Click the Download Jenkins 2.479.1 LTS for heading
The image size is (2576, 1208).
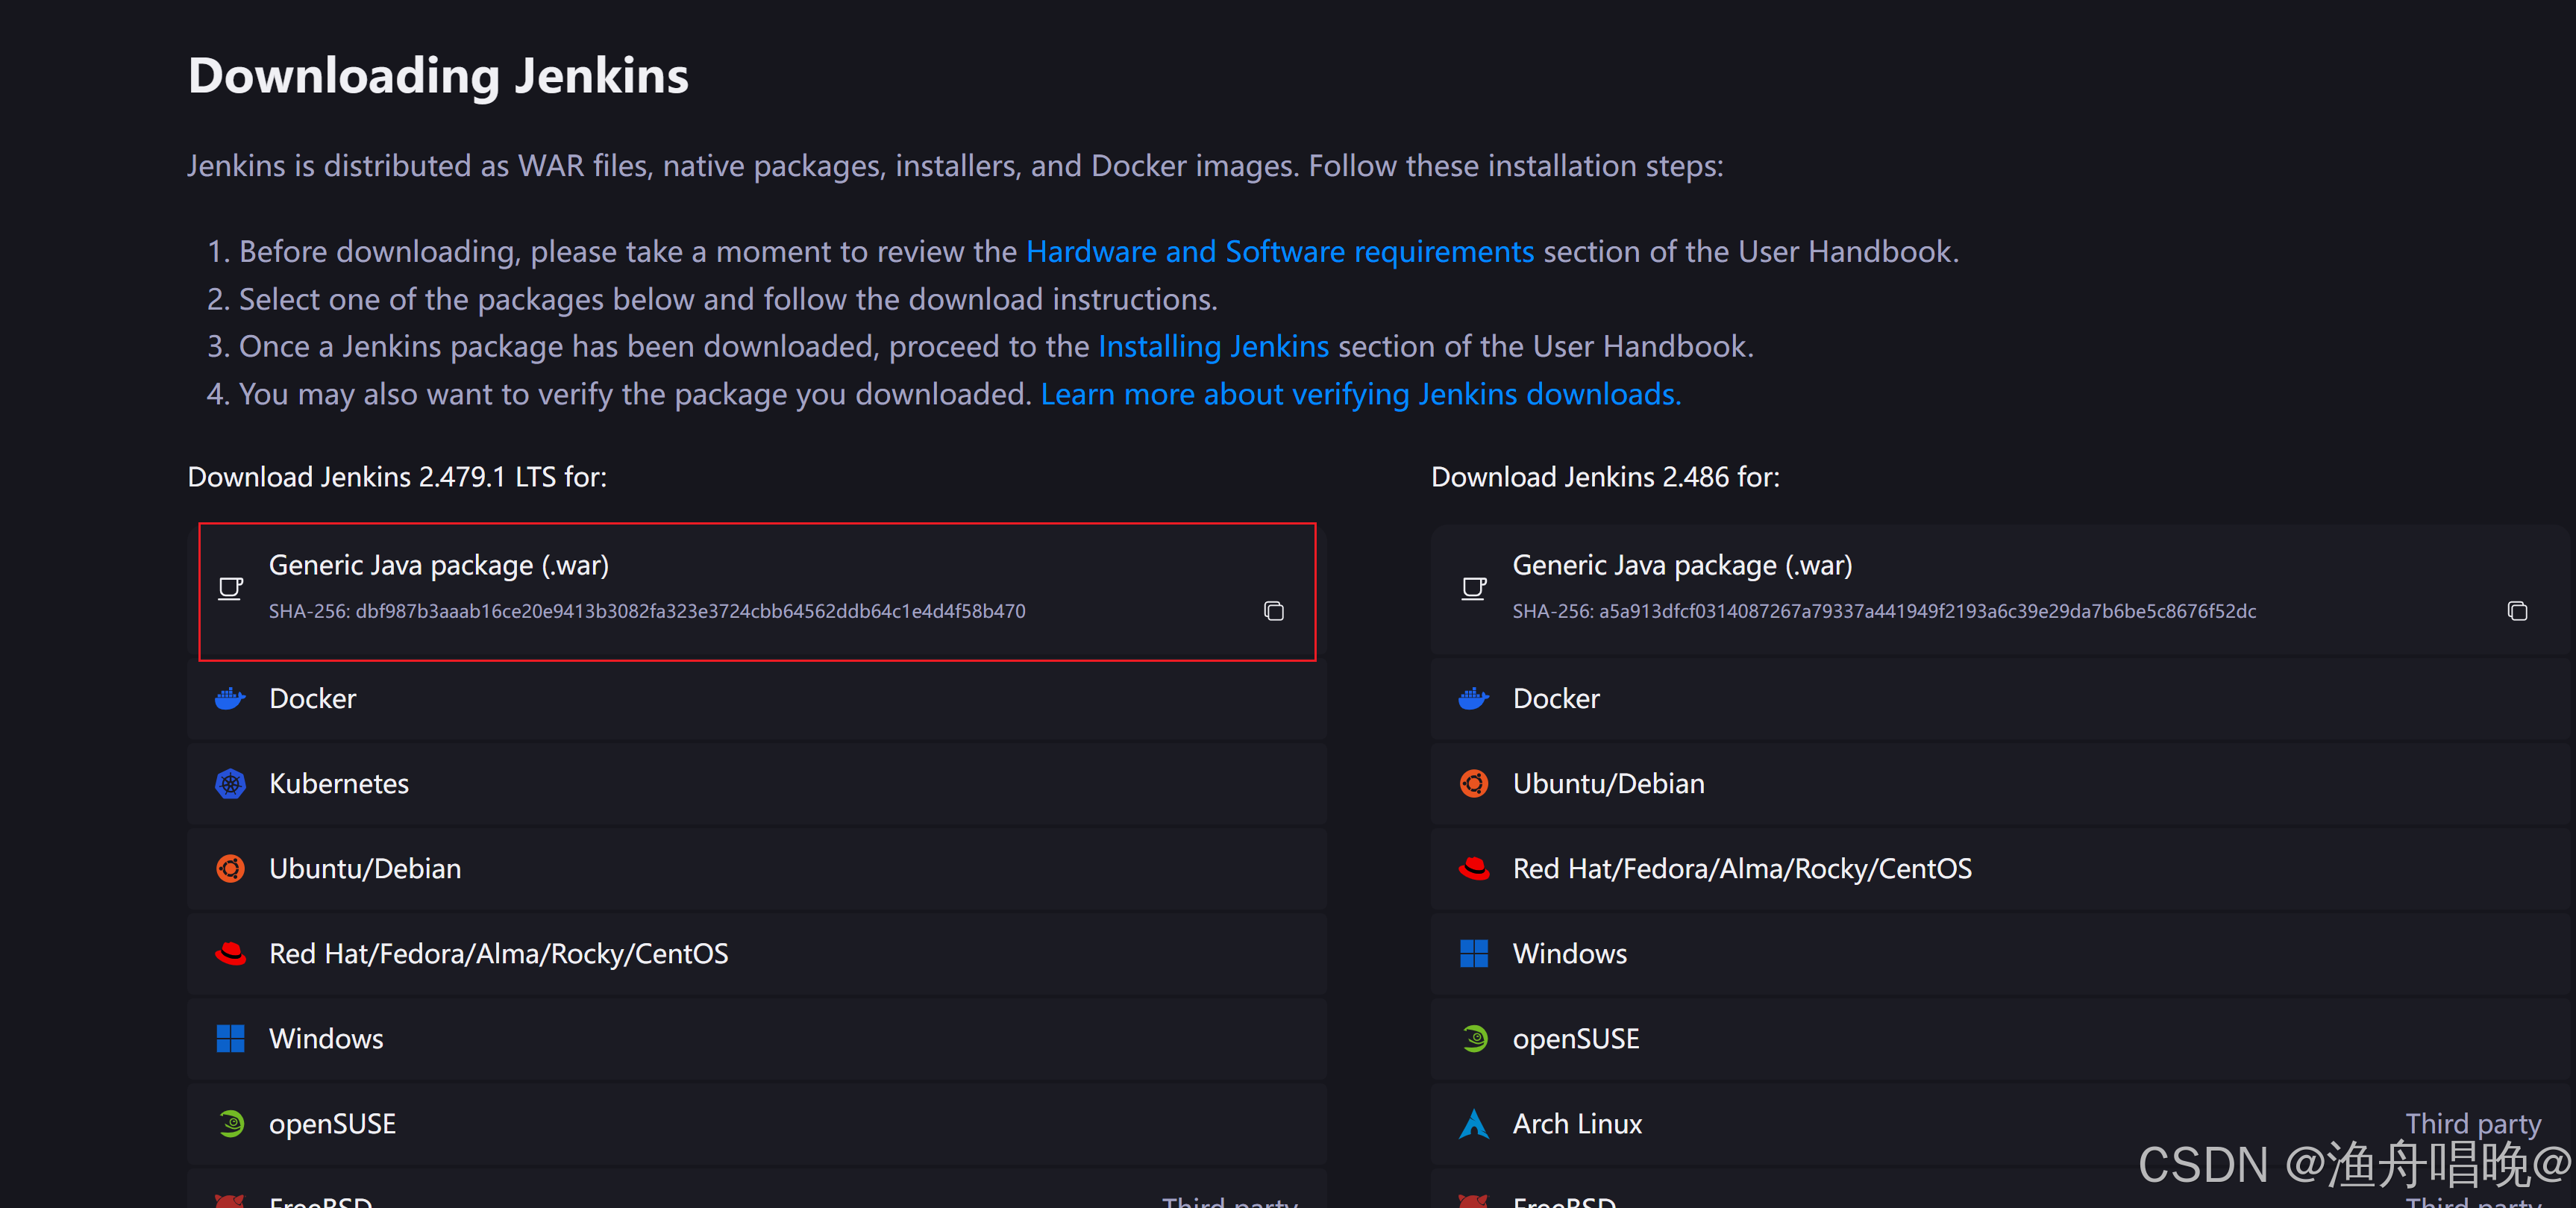397,477
